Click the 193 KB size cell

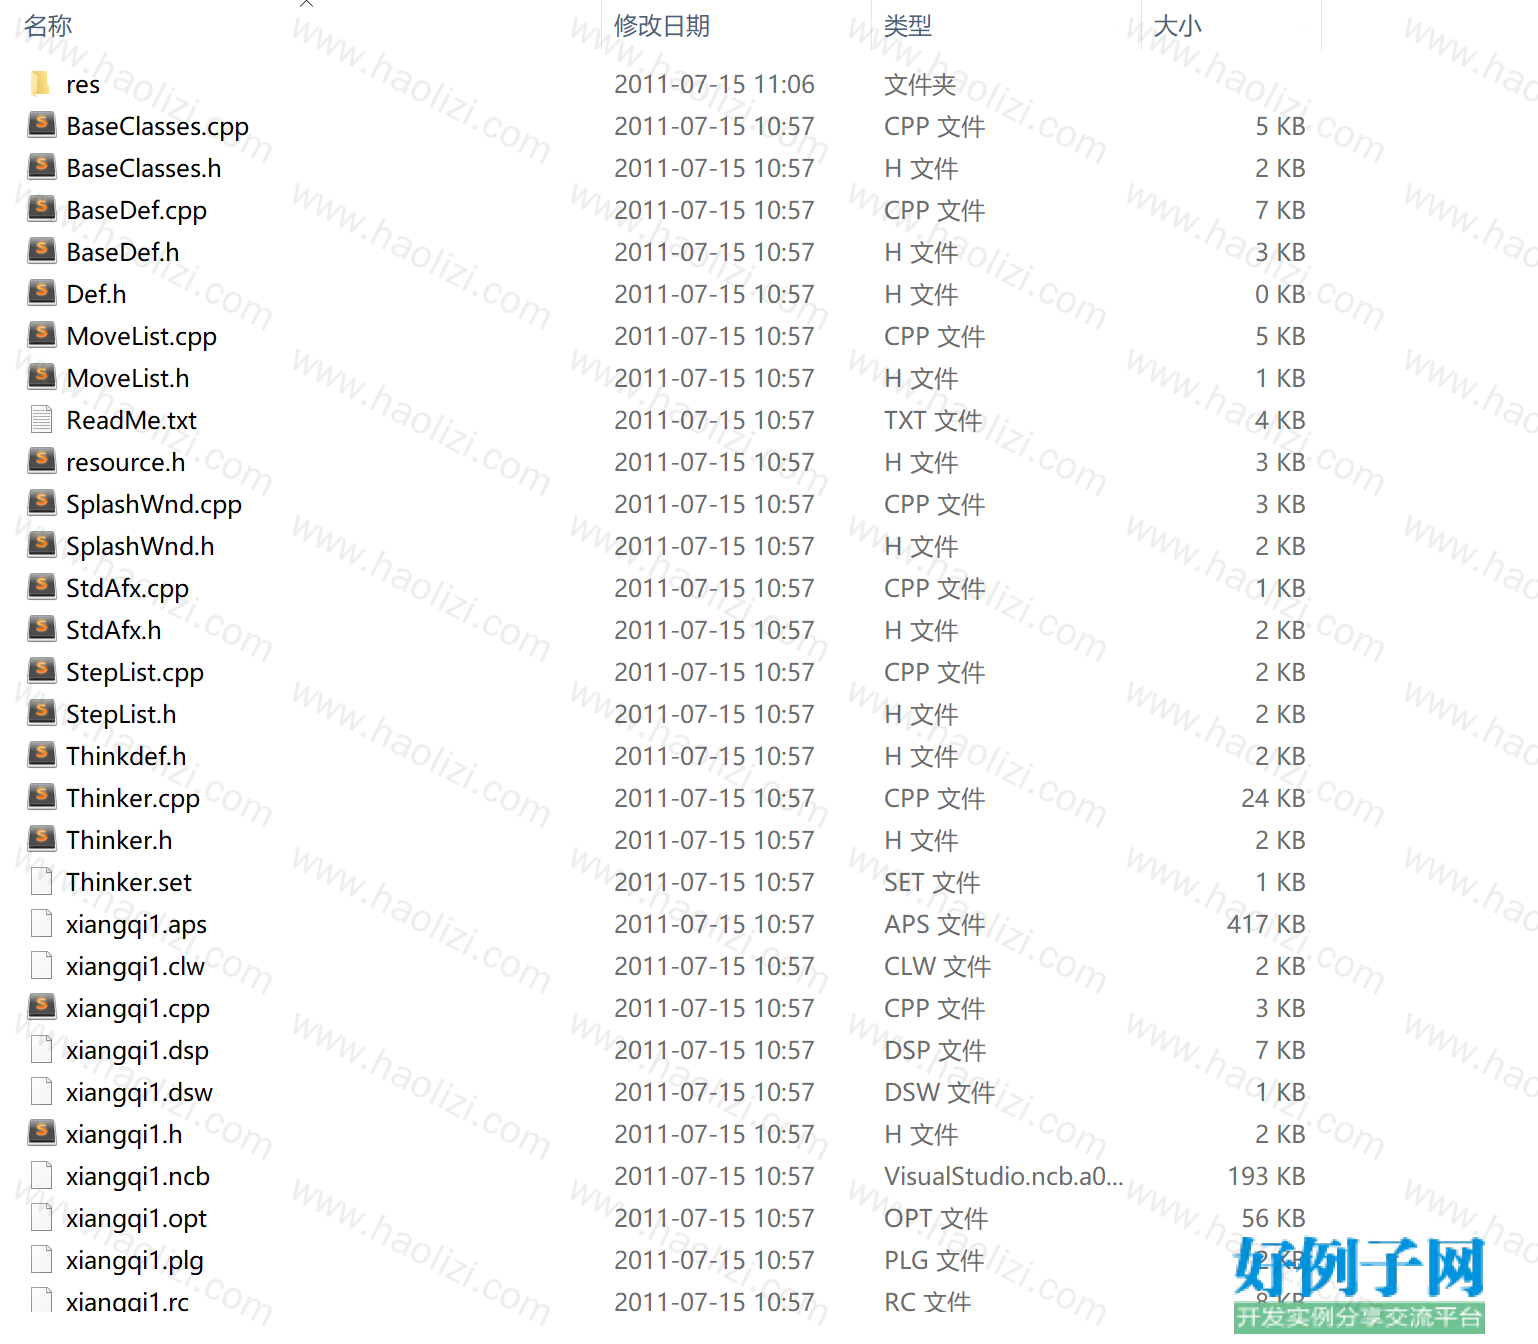click(x=1266, y=1177)
